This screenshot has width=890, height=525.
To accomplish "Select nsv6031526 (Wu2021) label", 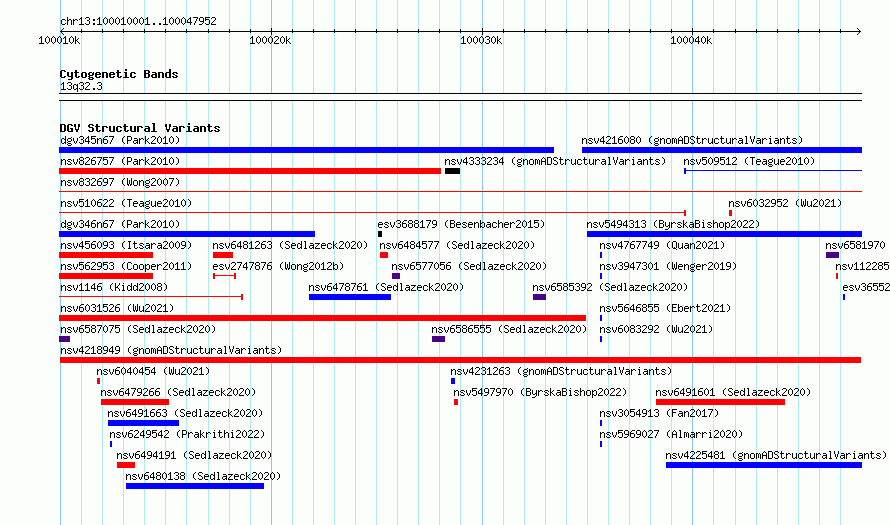I will click(x=117, y=308).
